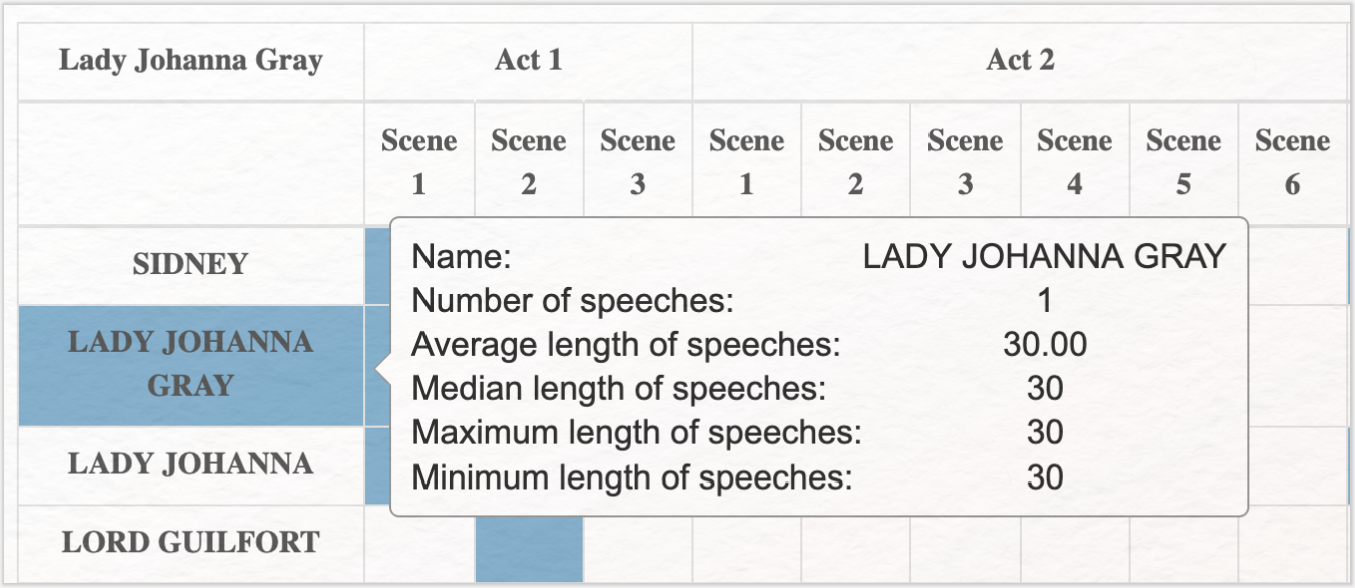
Task: Click the Act 1 column group header
Action: [x=528, y=61]
